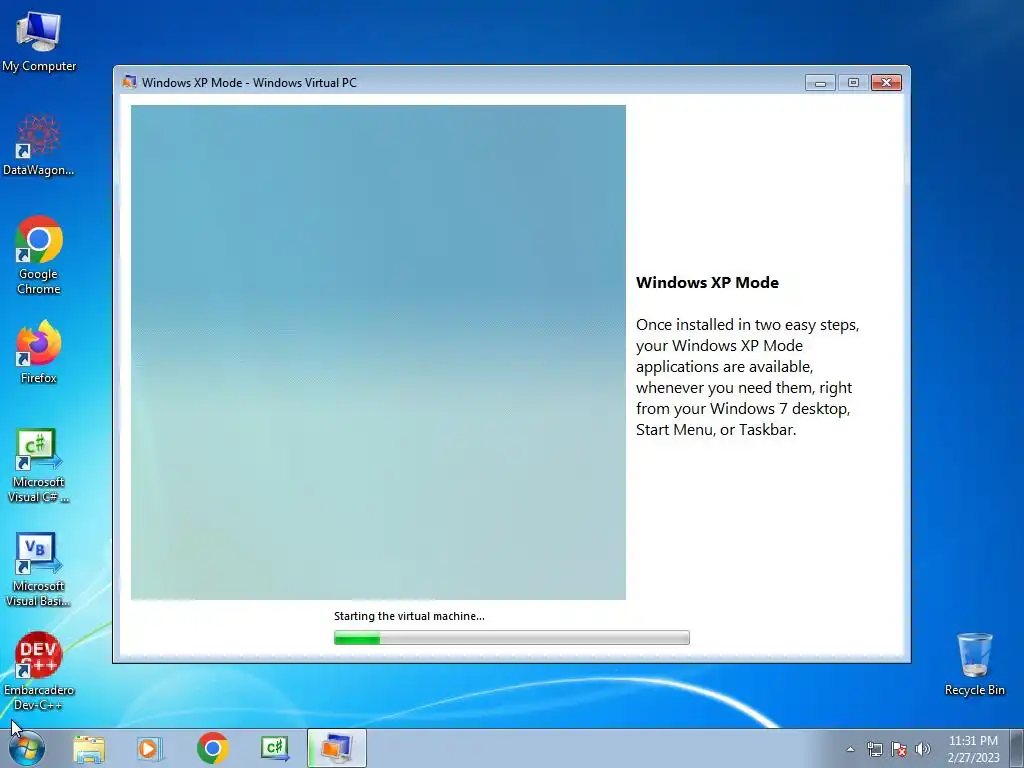Maximize the Windows XP Mode window

coord(853,82)
